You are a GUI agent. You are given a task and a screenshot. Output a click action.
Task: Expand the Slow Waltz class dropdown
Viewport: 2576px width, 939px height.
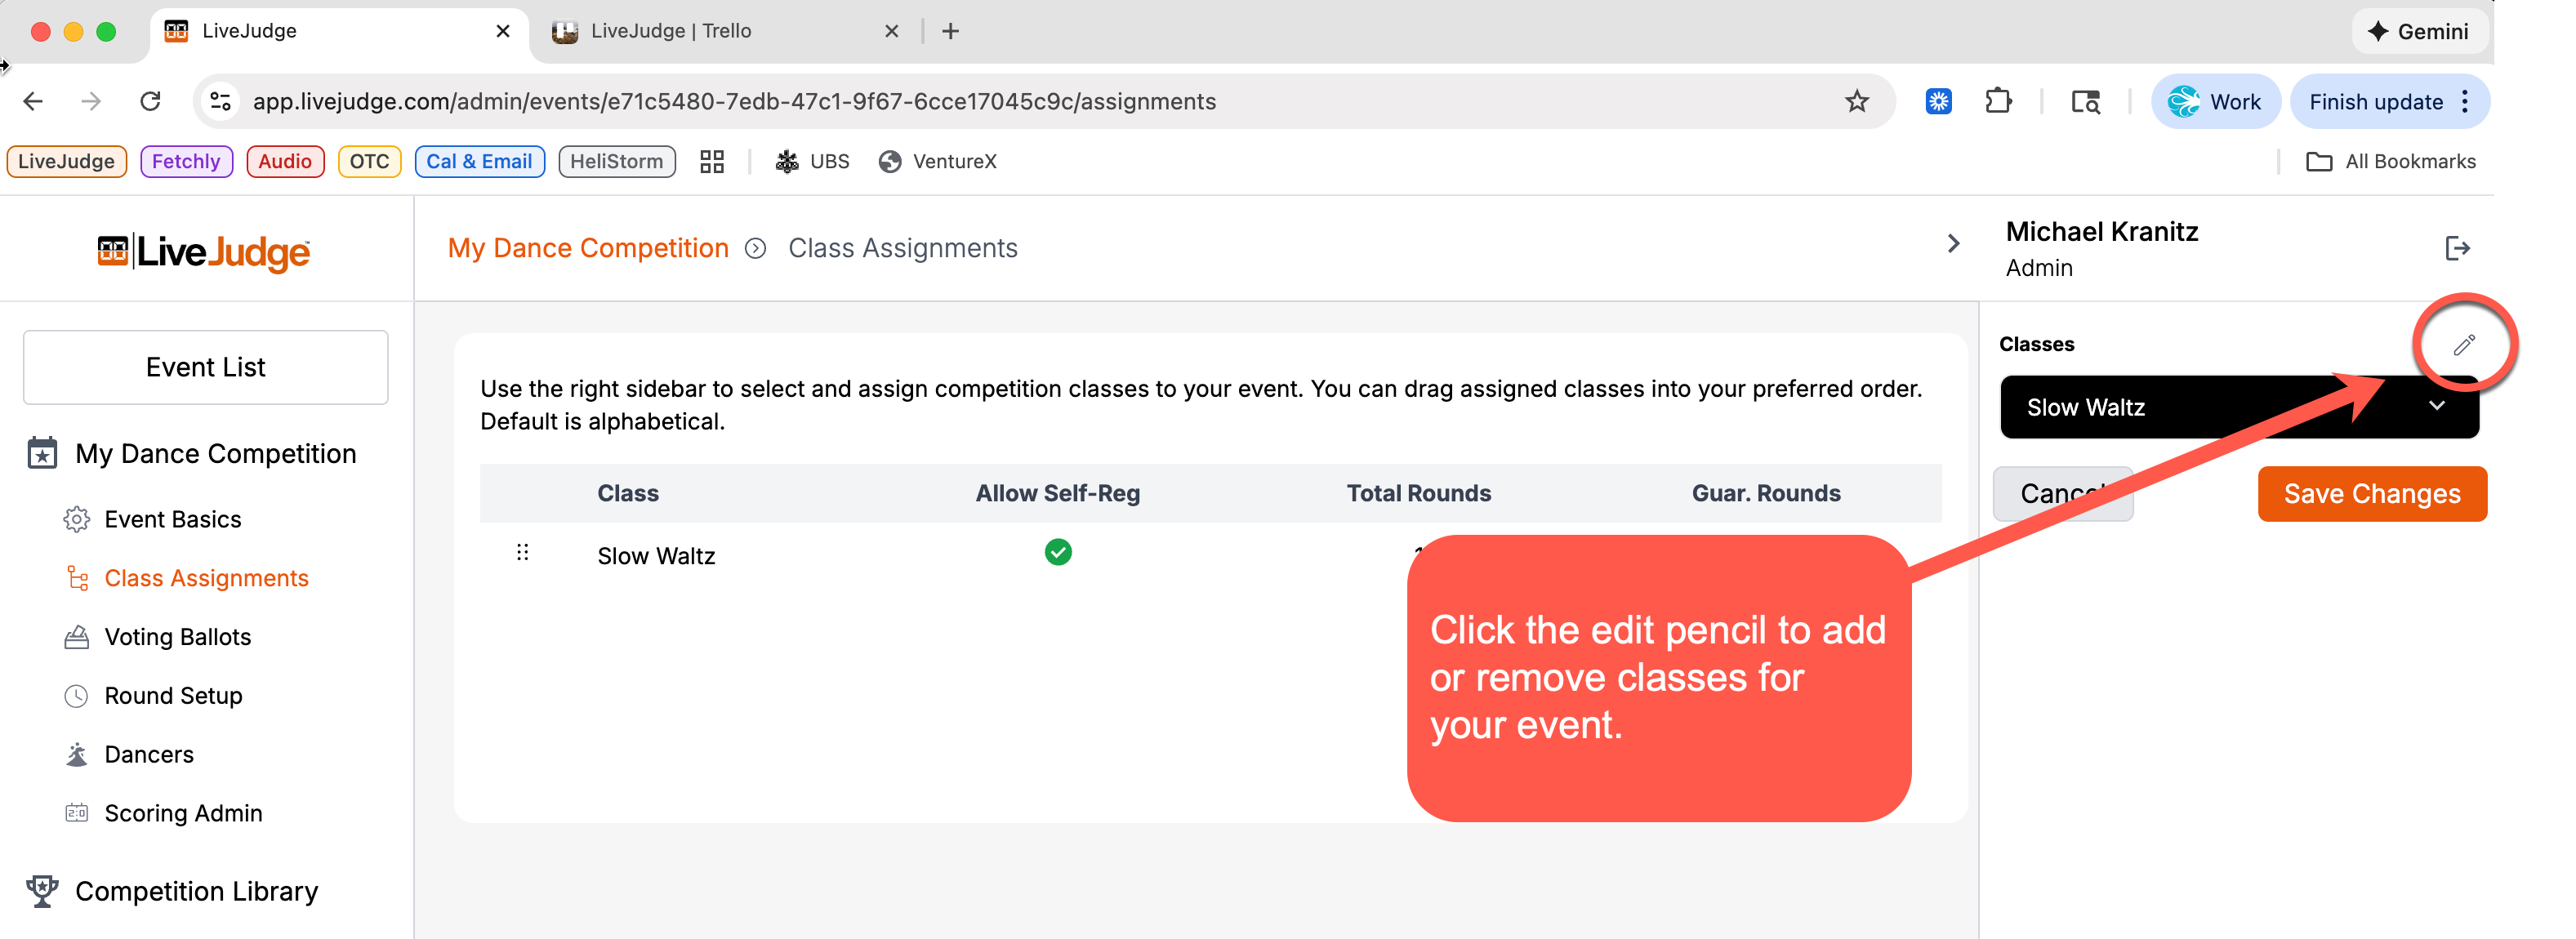[2436, 406]
